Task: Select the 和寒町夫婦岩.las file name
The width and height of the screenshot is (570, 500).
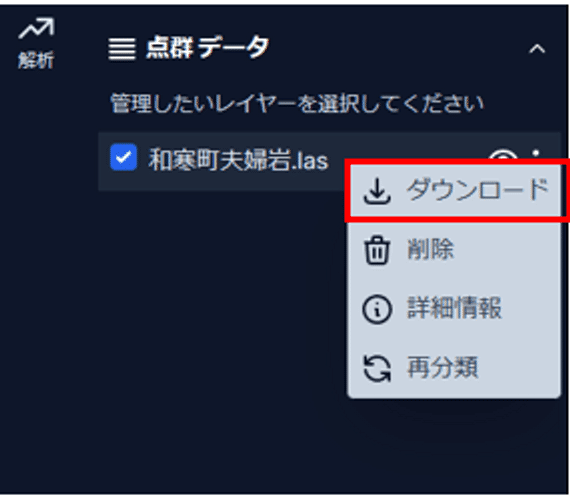Action: pos(238,160)
